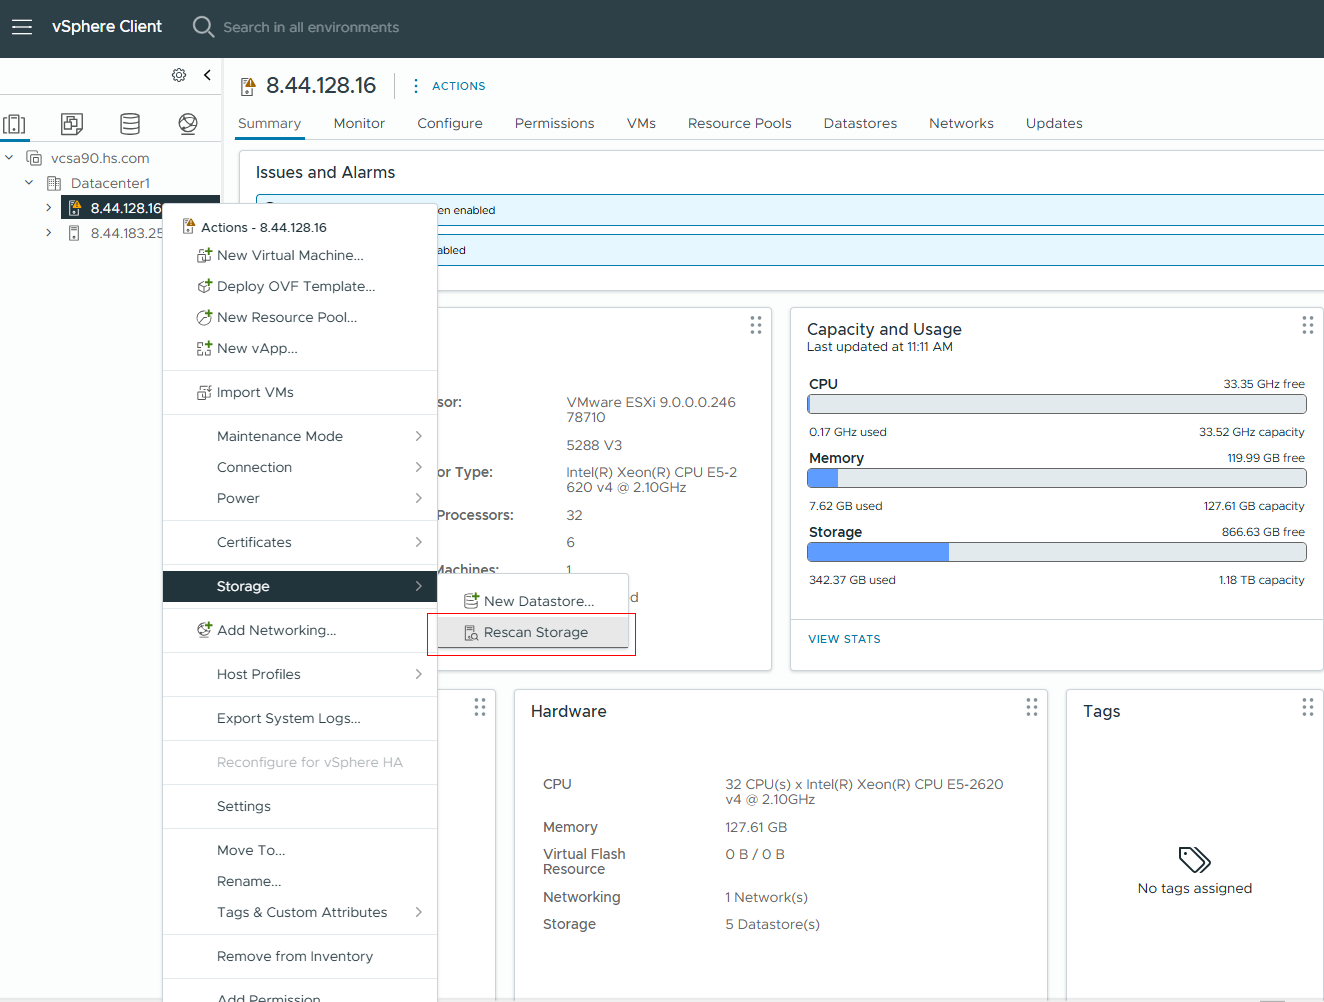Click the CPU usage bar
The width and height of the screenshot is (1324, 1002).
(x=1057, y=404)
